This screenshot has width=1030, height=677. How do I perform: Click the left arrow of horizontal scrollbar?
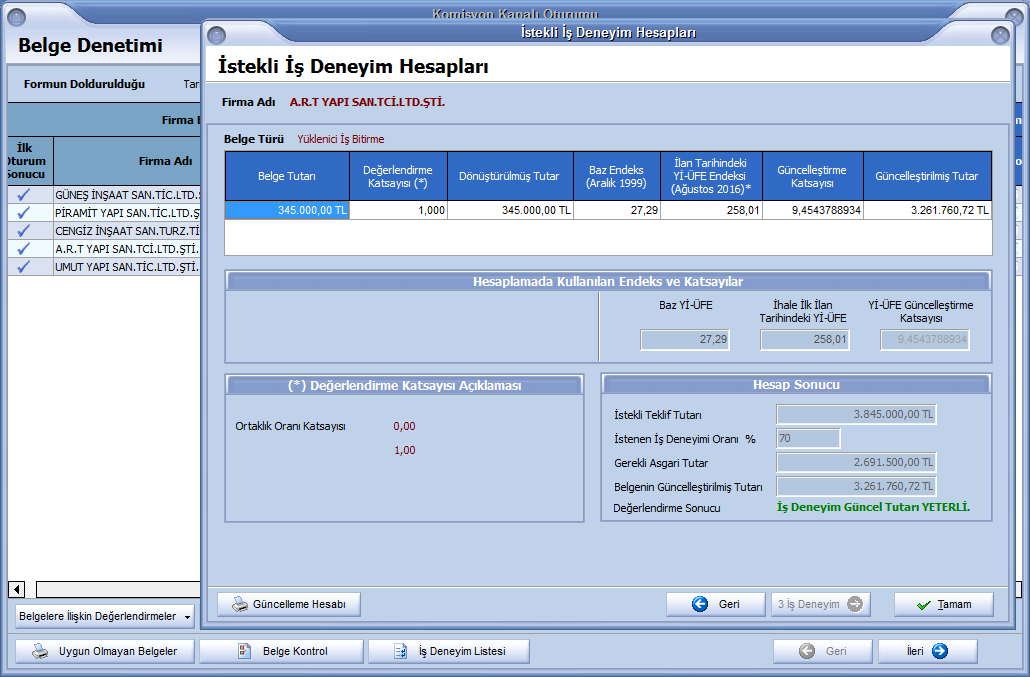[x=16, y=589]
